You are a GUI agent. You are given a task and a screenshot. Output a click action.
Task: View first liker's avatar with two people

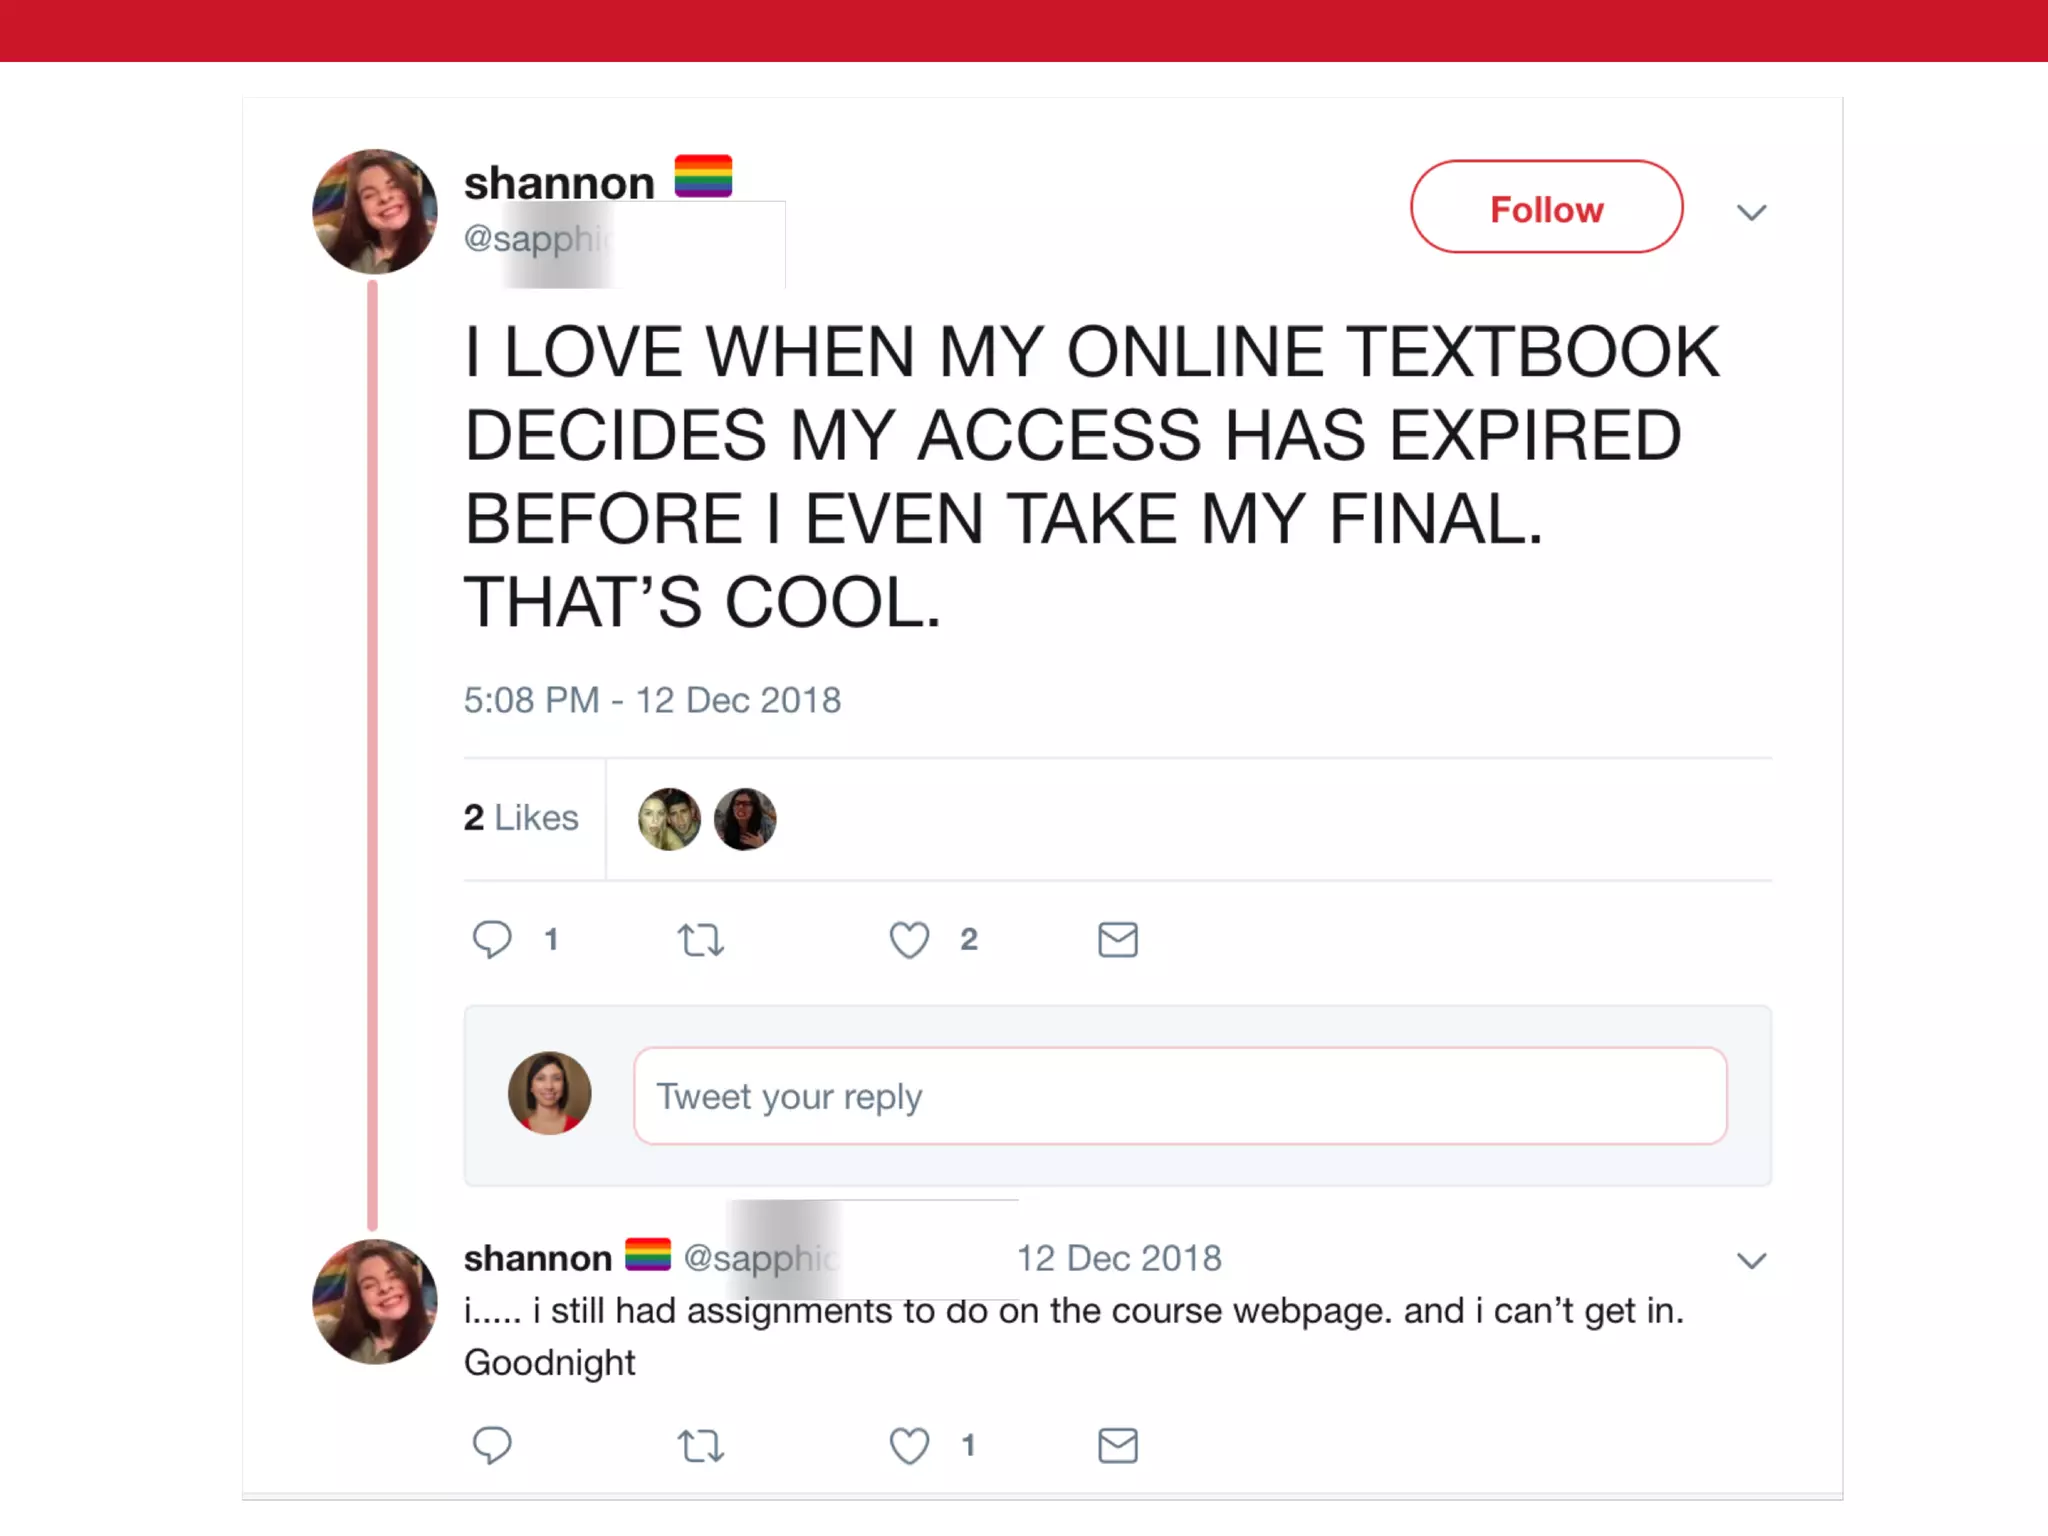(669, 819)
